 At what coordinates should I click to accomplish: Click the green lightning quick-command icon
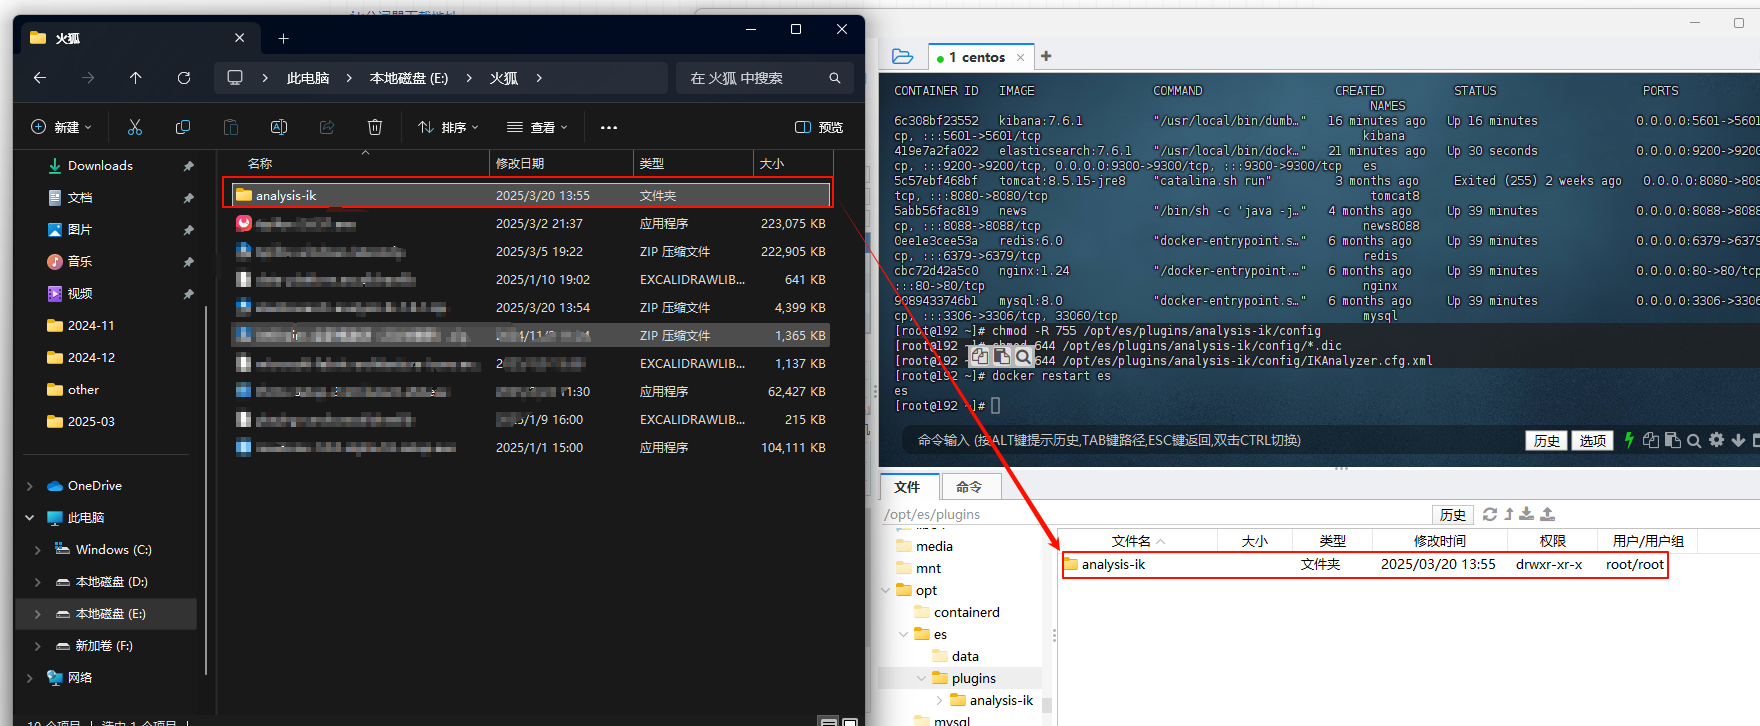[1629, 440]
